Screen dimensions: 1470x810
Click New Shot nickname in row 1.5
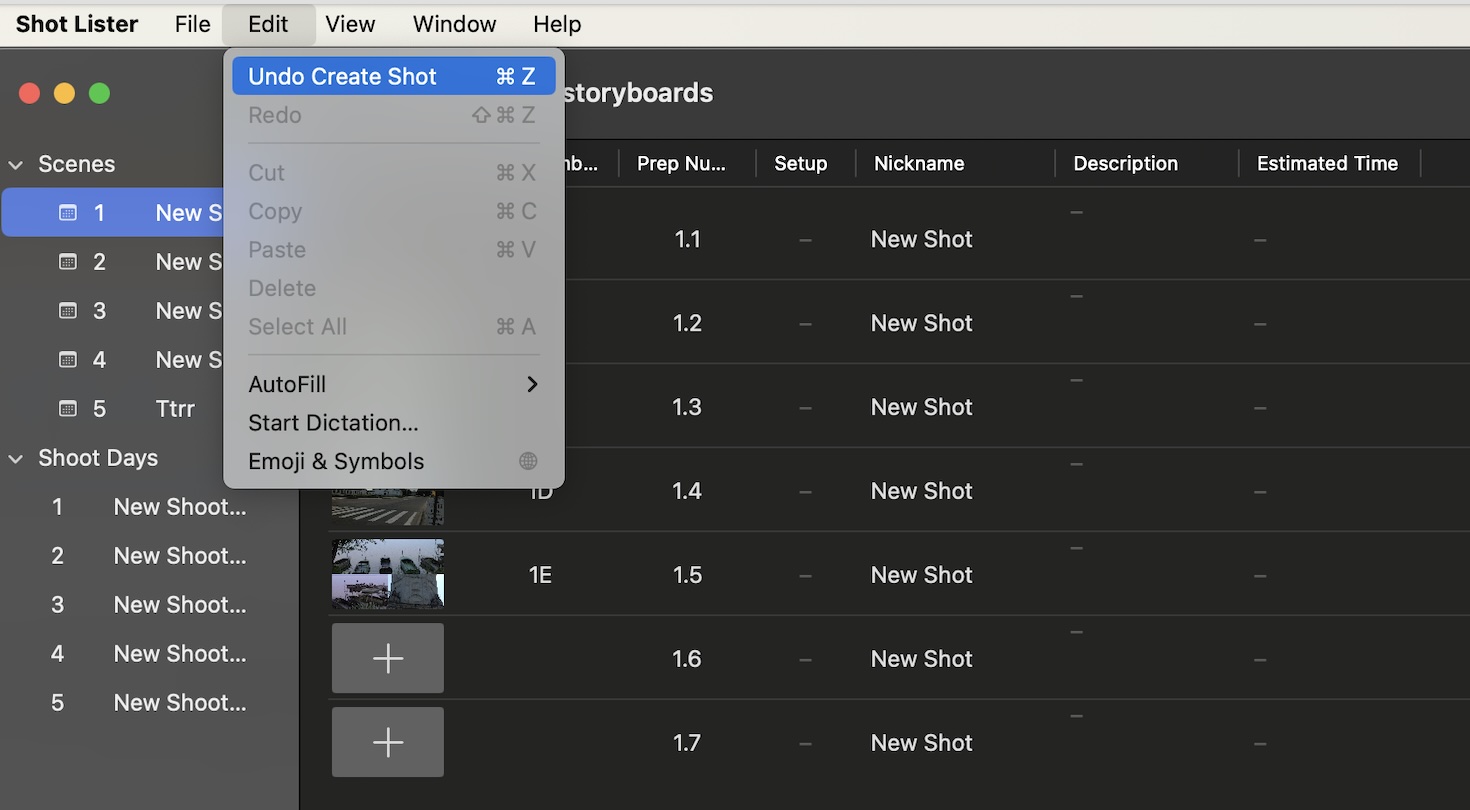pyautogui.click(x=921, y=575)
